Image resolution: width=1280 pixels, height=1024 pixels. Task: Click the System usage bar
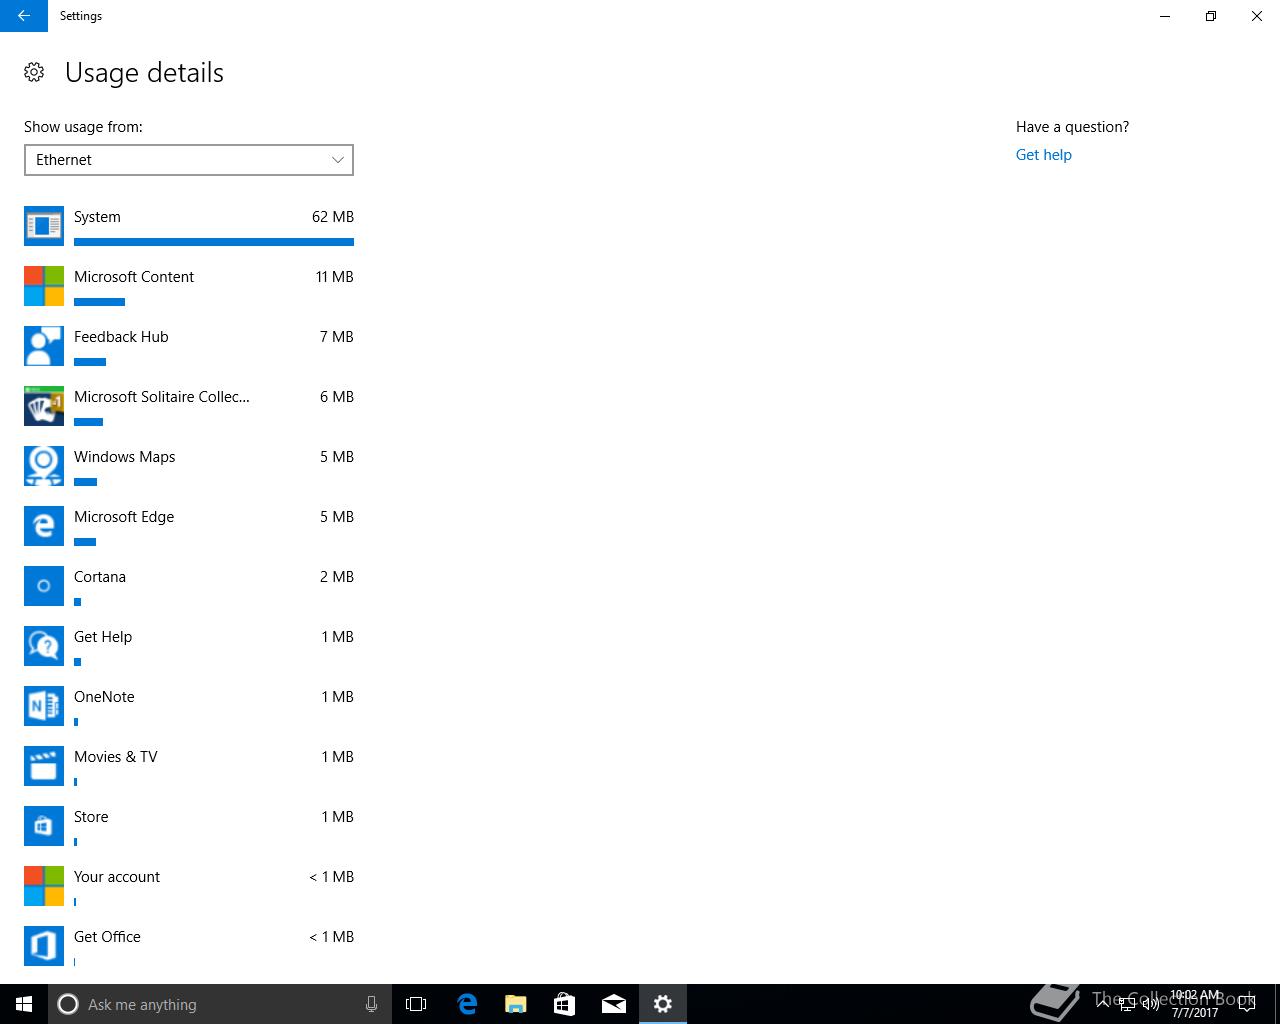tap(214, 242)
